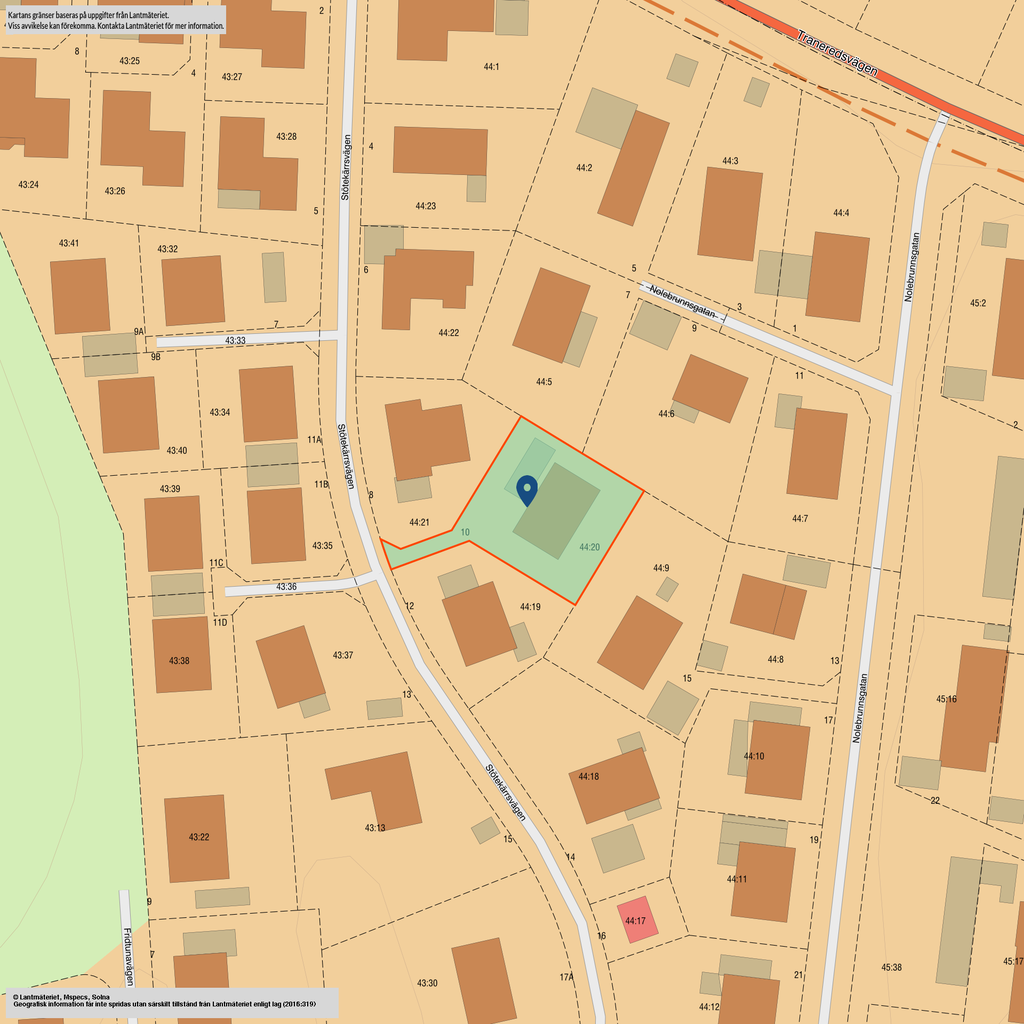Select the Traneredsvägen road label
1024x1024 pixels.
(x=837, y=53)
